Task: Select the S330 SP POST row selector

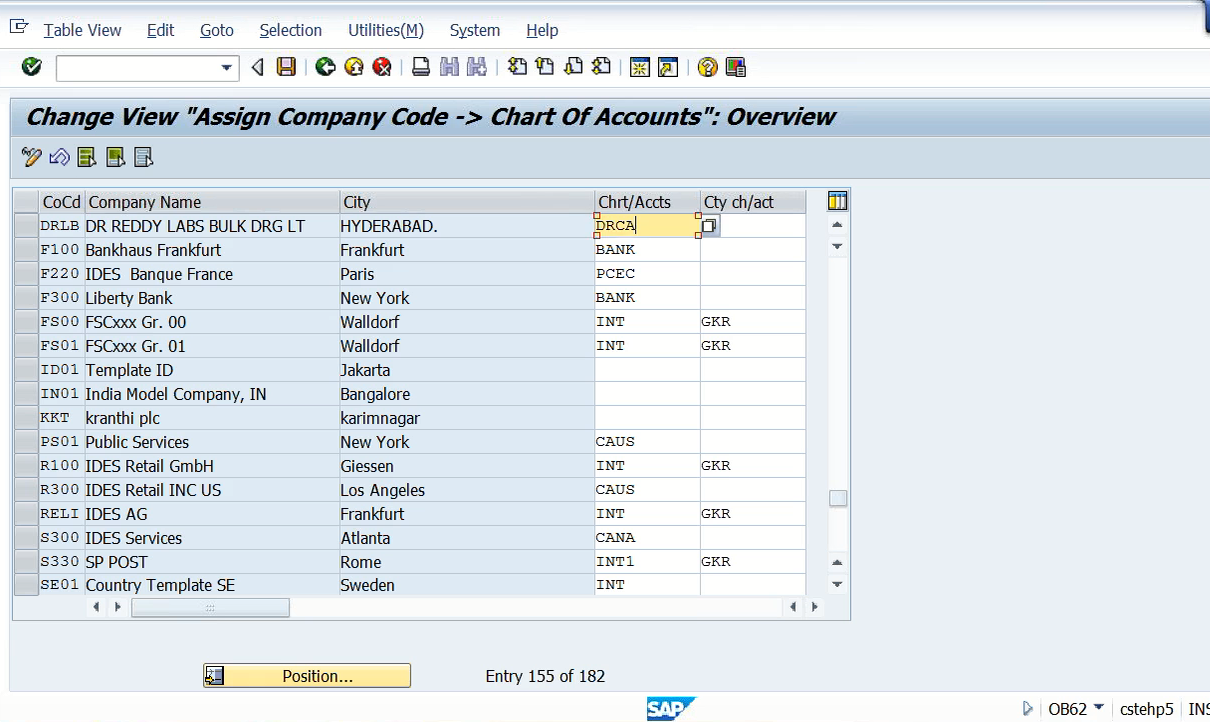Action: click(x=26, y=562)
